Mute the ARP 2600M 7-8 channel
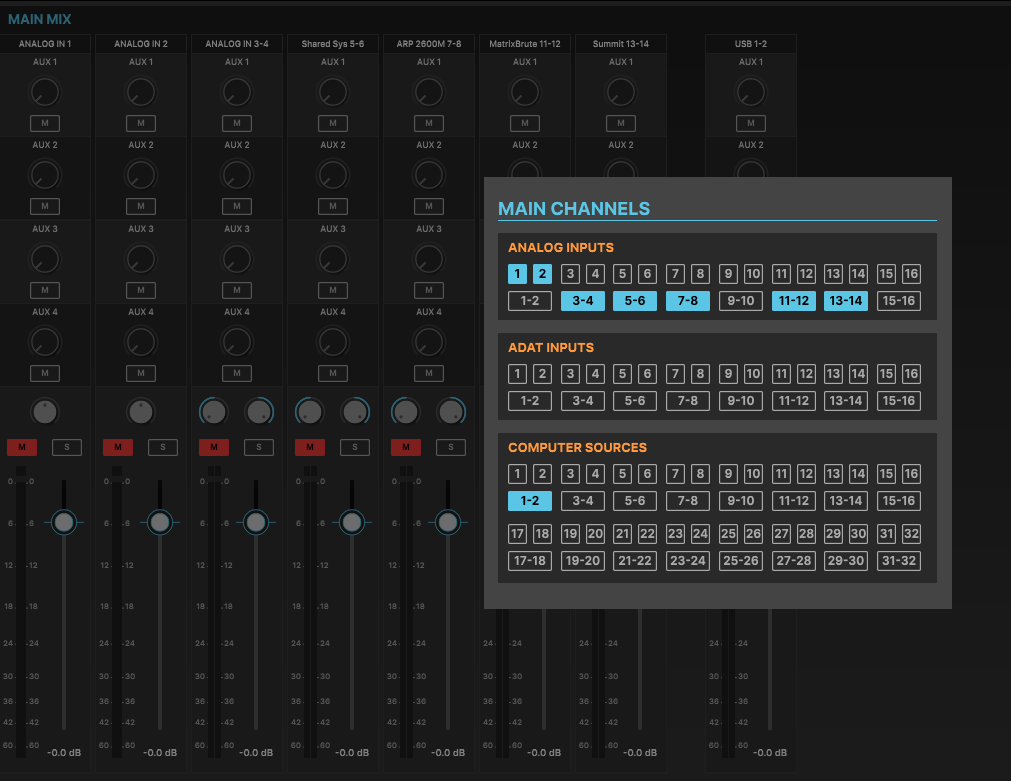 coord(405,447)
